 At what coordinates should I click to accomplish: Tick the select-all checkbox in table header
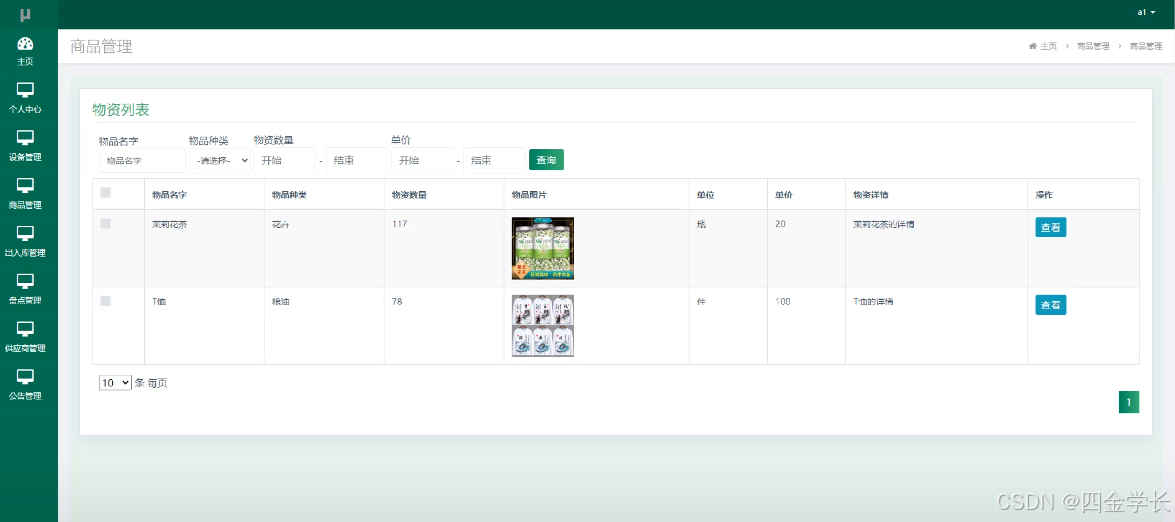coord(106,193)
